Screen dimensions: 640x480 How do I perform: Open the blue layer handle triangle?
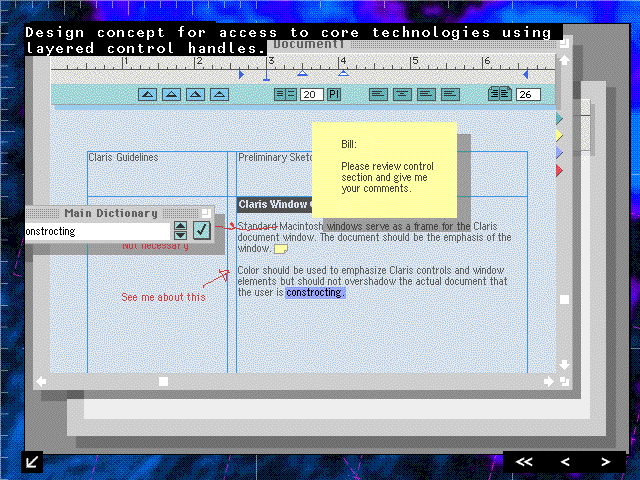pyautogui.click(x=559, y=153)
